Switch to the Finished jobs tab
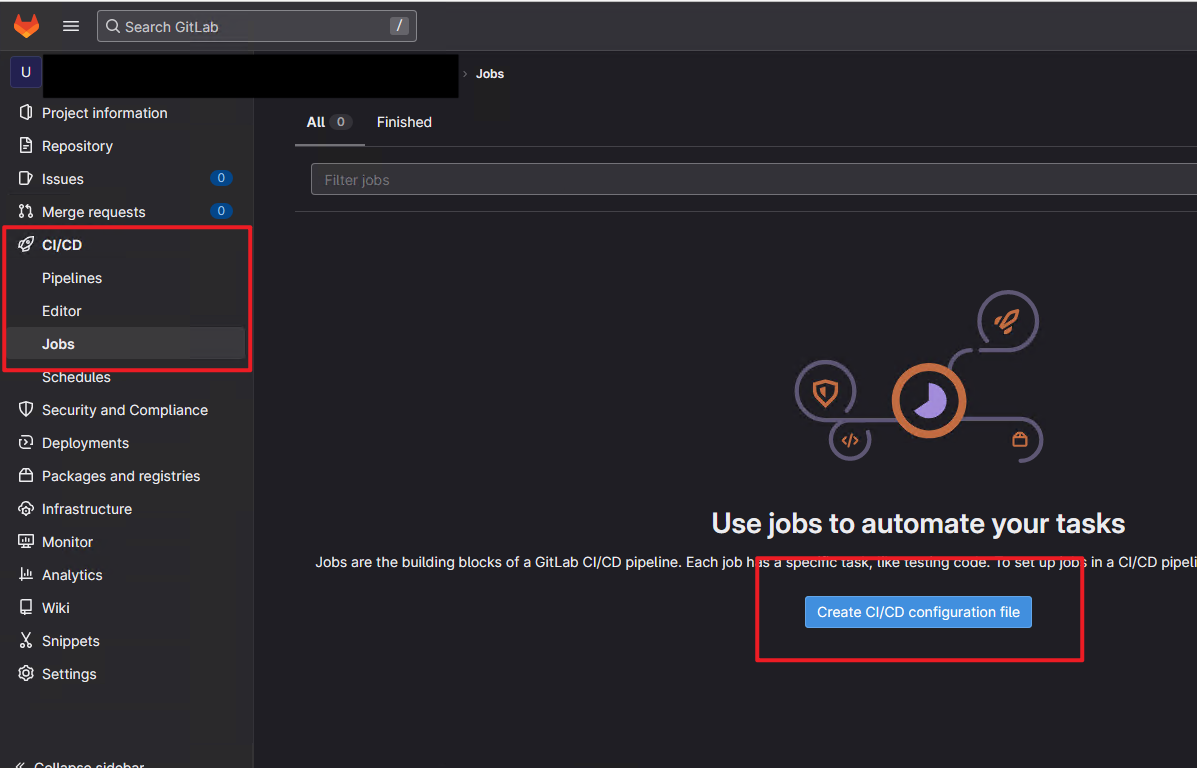Image resolution: width=1197 pixels, height=768 pixels. point(404,122)
